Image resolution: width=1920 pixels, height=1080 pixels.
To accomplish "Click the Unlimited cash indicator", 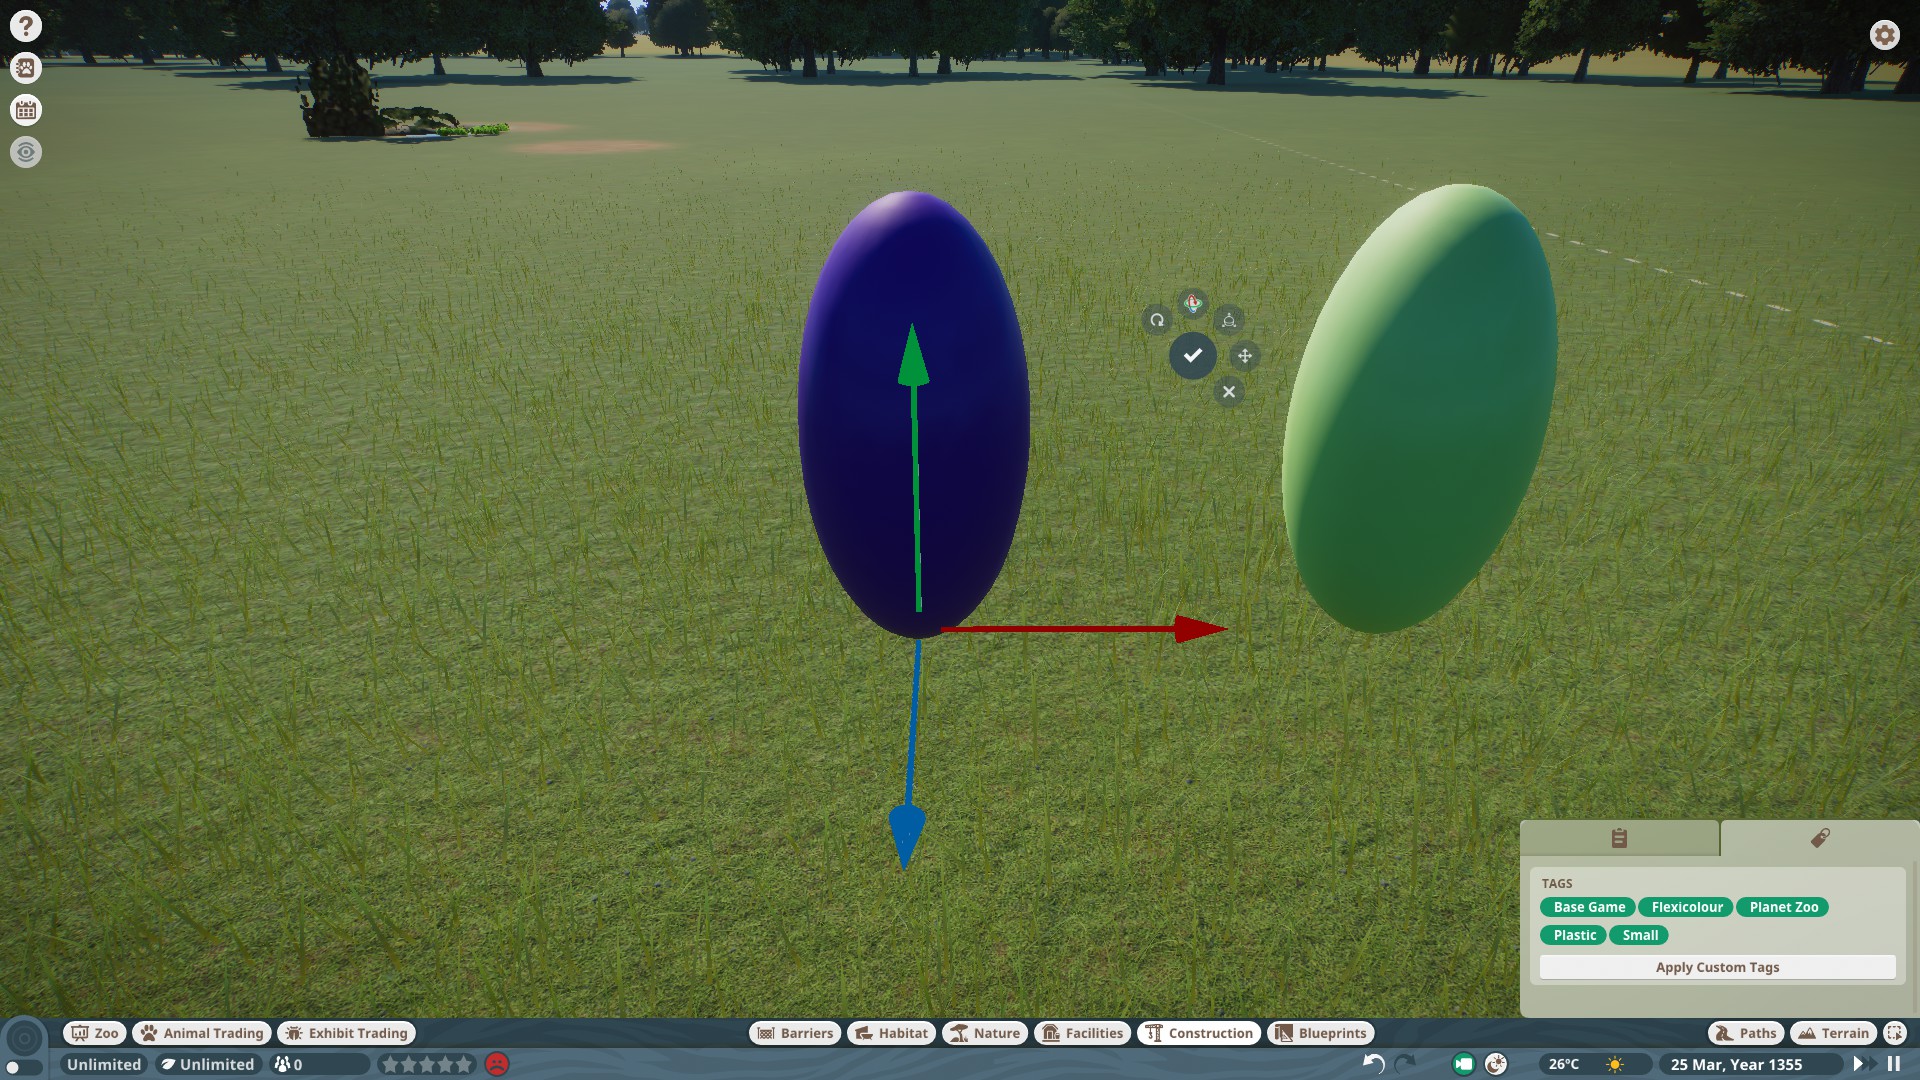I will 104,1064.
